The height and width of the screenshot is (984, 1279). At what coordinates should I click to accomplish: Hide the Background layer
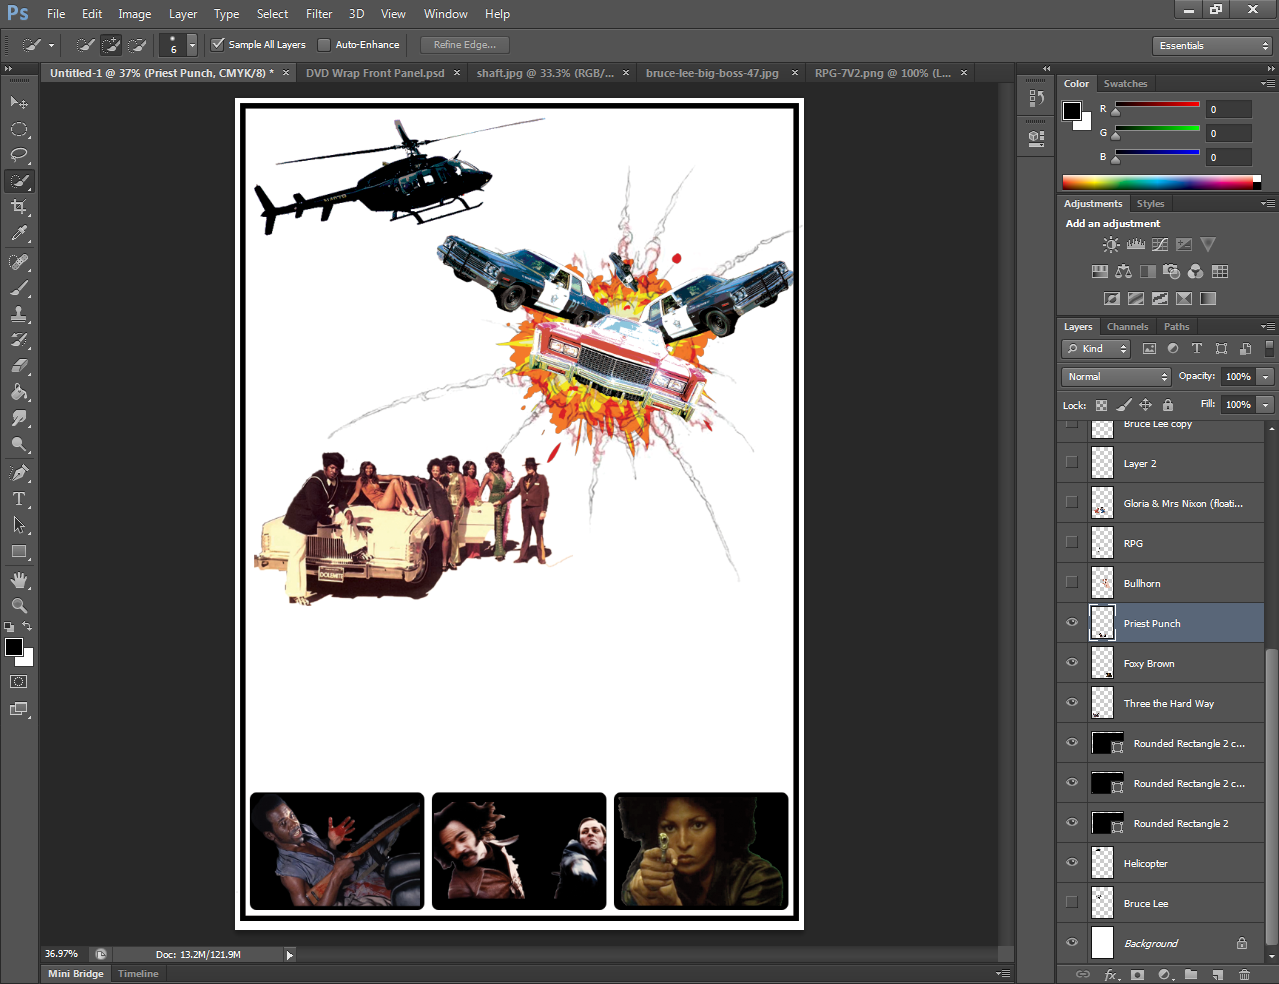[1072, 942]
